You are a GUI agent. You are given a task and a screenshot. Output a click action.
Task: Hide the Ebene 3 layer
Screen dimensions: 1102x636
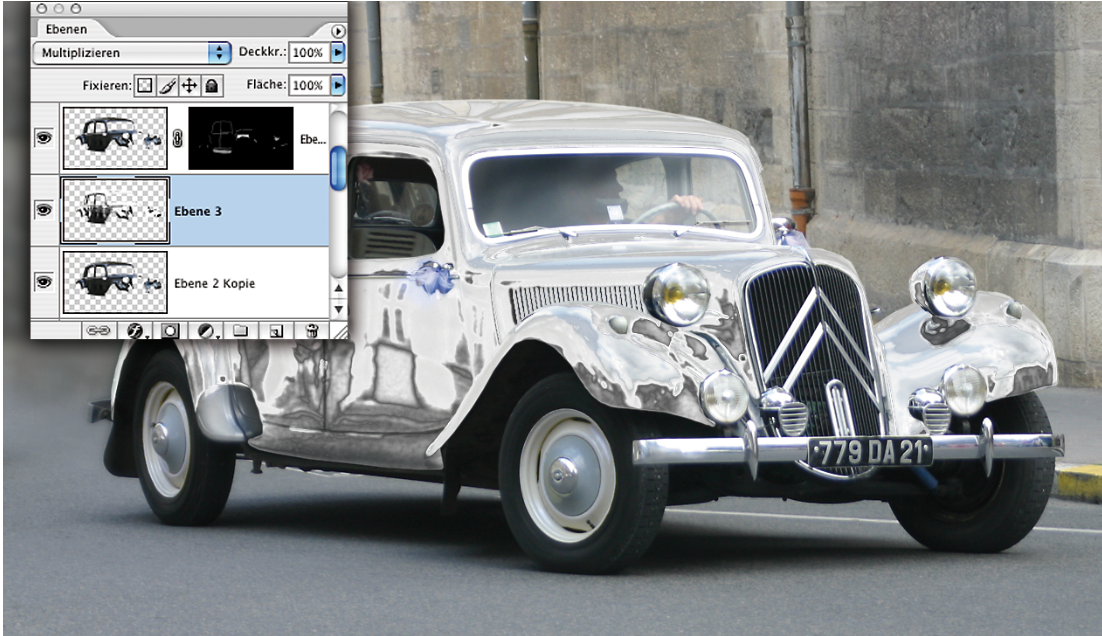(x=44, y=210)
